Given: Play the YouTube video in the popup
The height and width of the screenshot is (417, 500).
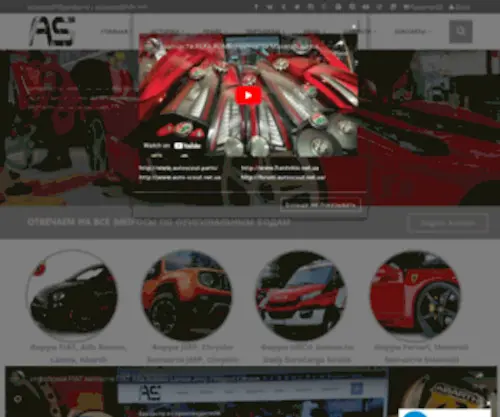Looking at the screenshot, I should click(248, 95).
